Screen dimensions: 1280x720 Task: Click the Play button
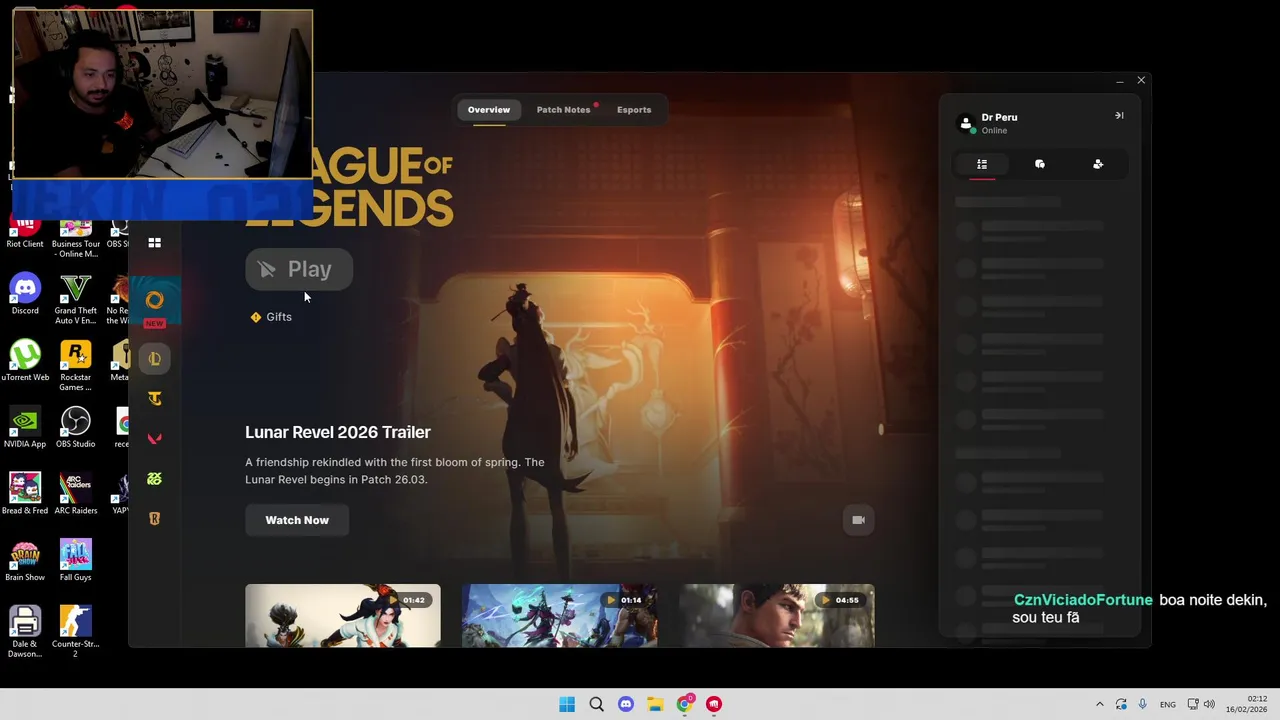click(x=298, y=269)
